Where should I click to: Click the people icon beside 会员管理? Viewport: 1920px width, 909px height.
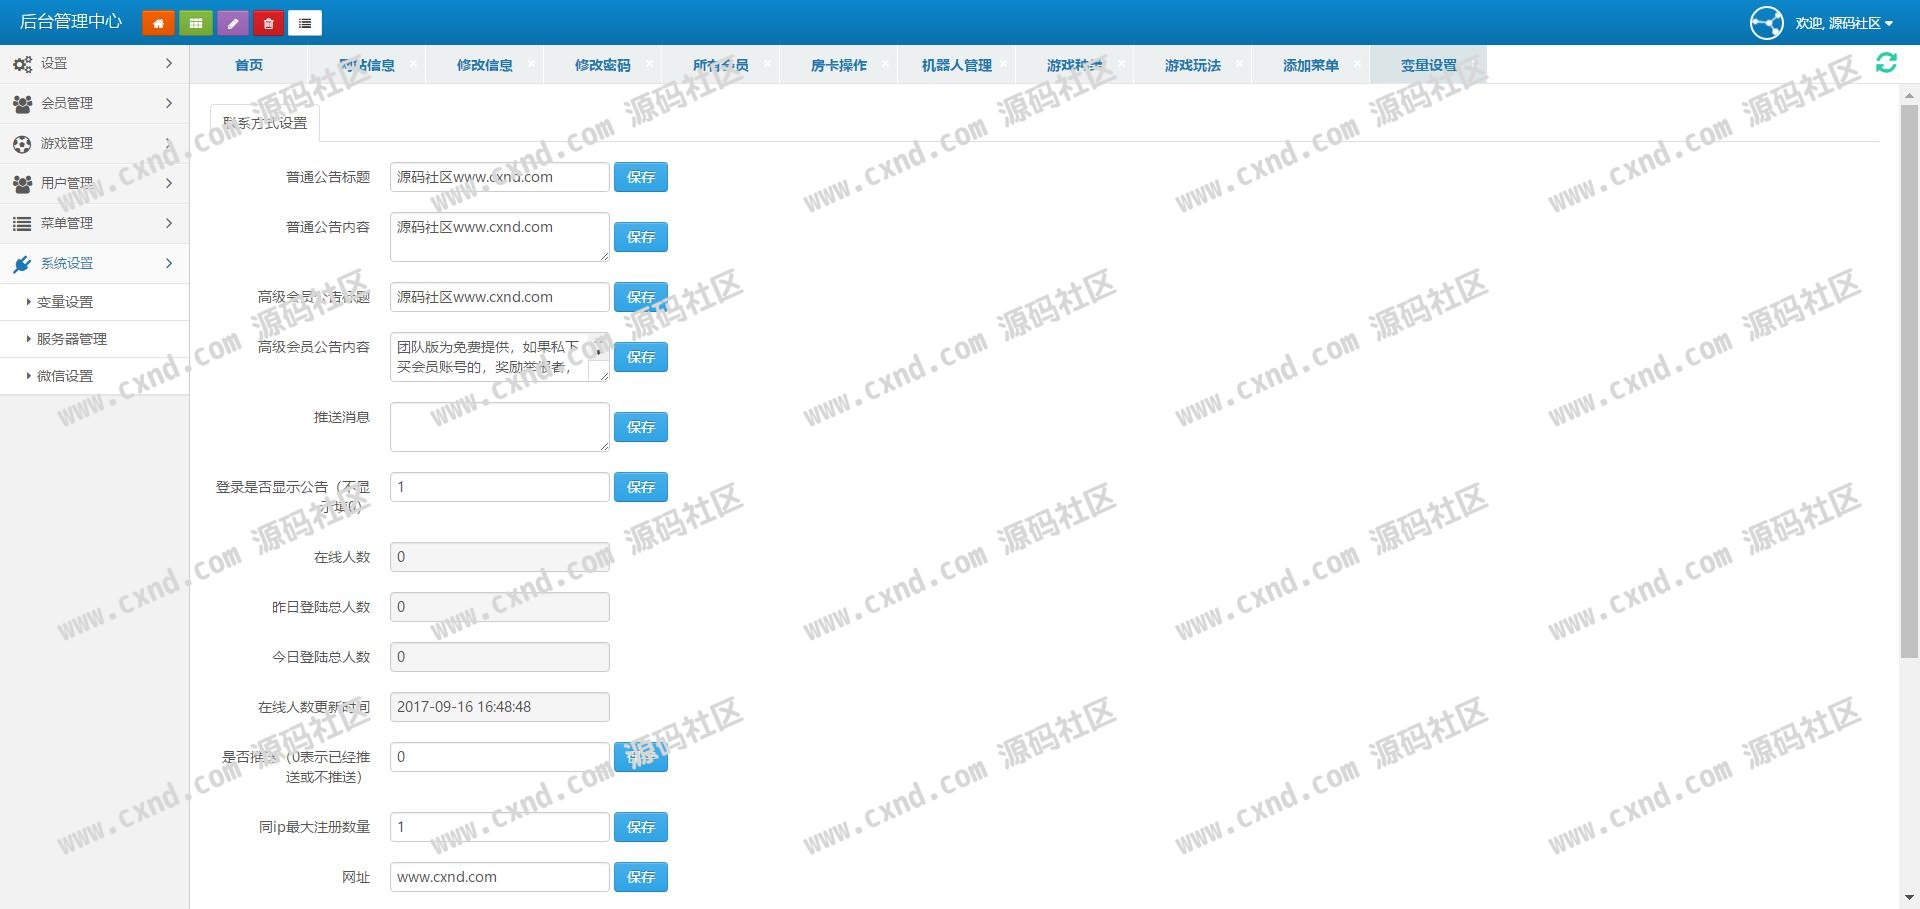click(x=22, y=104)
